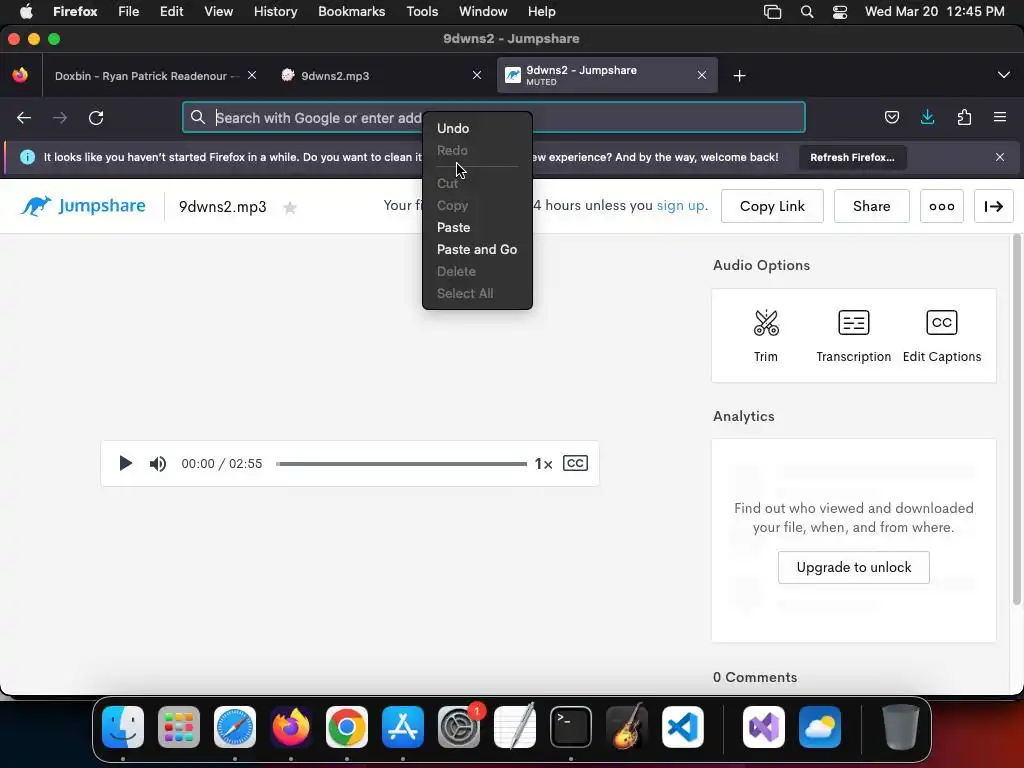Mute audio with the speaker icon
The height and width of the screenshot is (768, 1024).
click(157, 464)
